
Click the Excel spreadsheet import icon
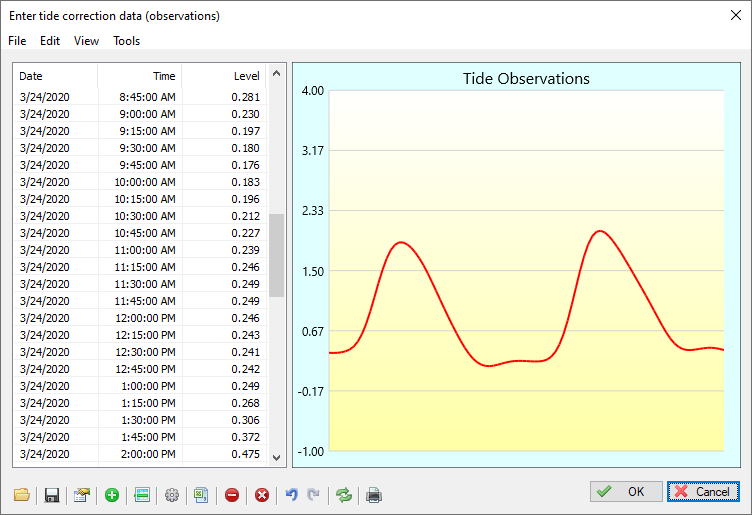(x=201, y=495)
